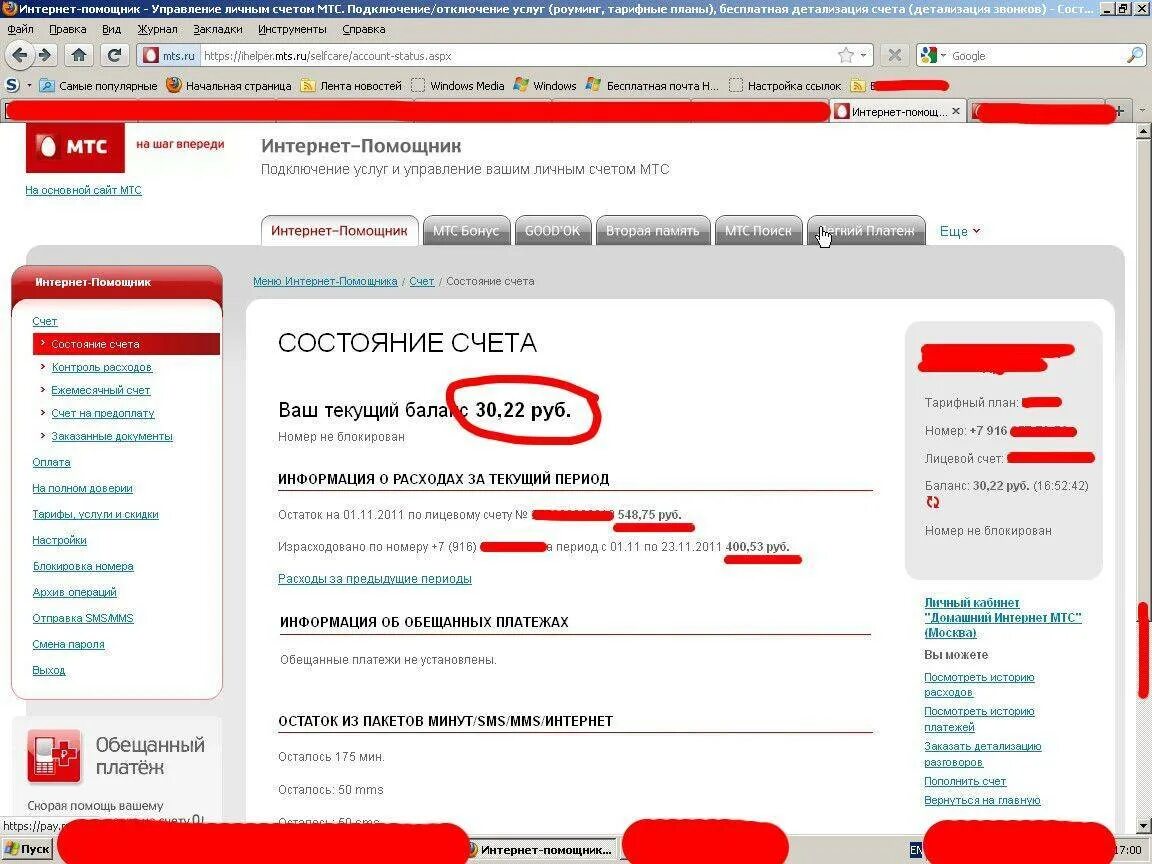Reload the page with the refresh icon
This screenshot has width=1152, height=864.
(114, 55)
